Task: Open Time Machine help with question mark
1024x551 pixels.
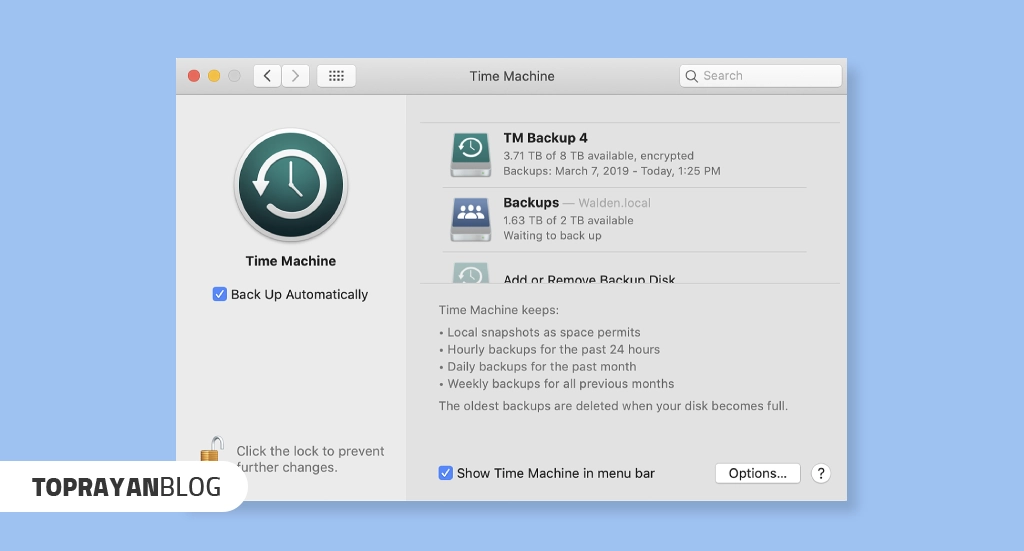Action: 821,473
